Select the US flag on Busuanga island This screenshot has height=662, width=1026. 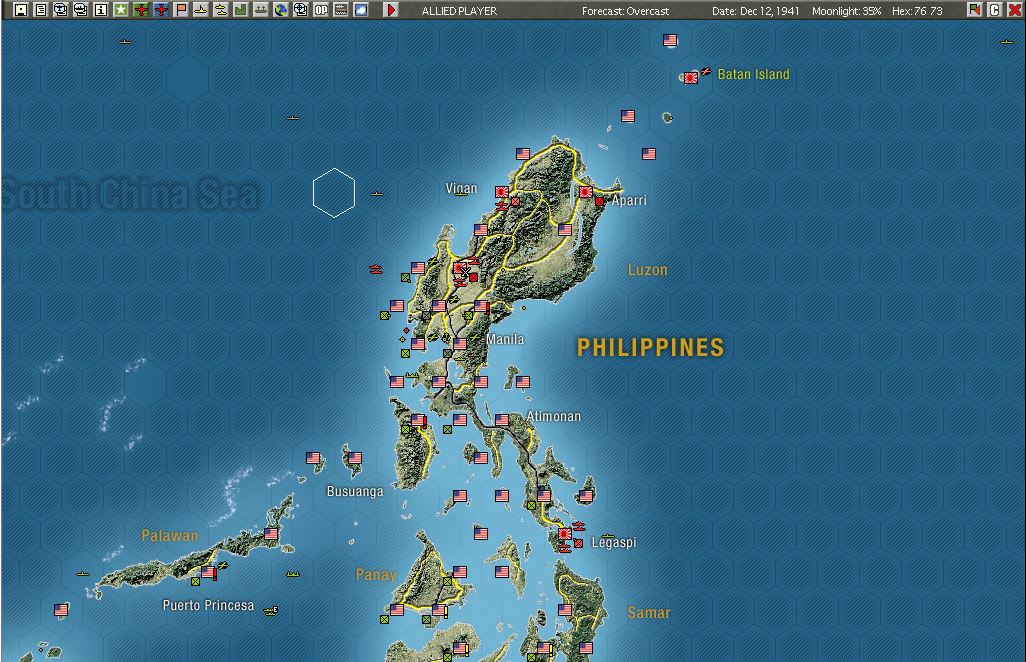coord(355,458)
